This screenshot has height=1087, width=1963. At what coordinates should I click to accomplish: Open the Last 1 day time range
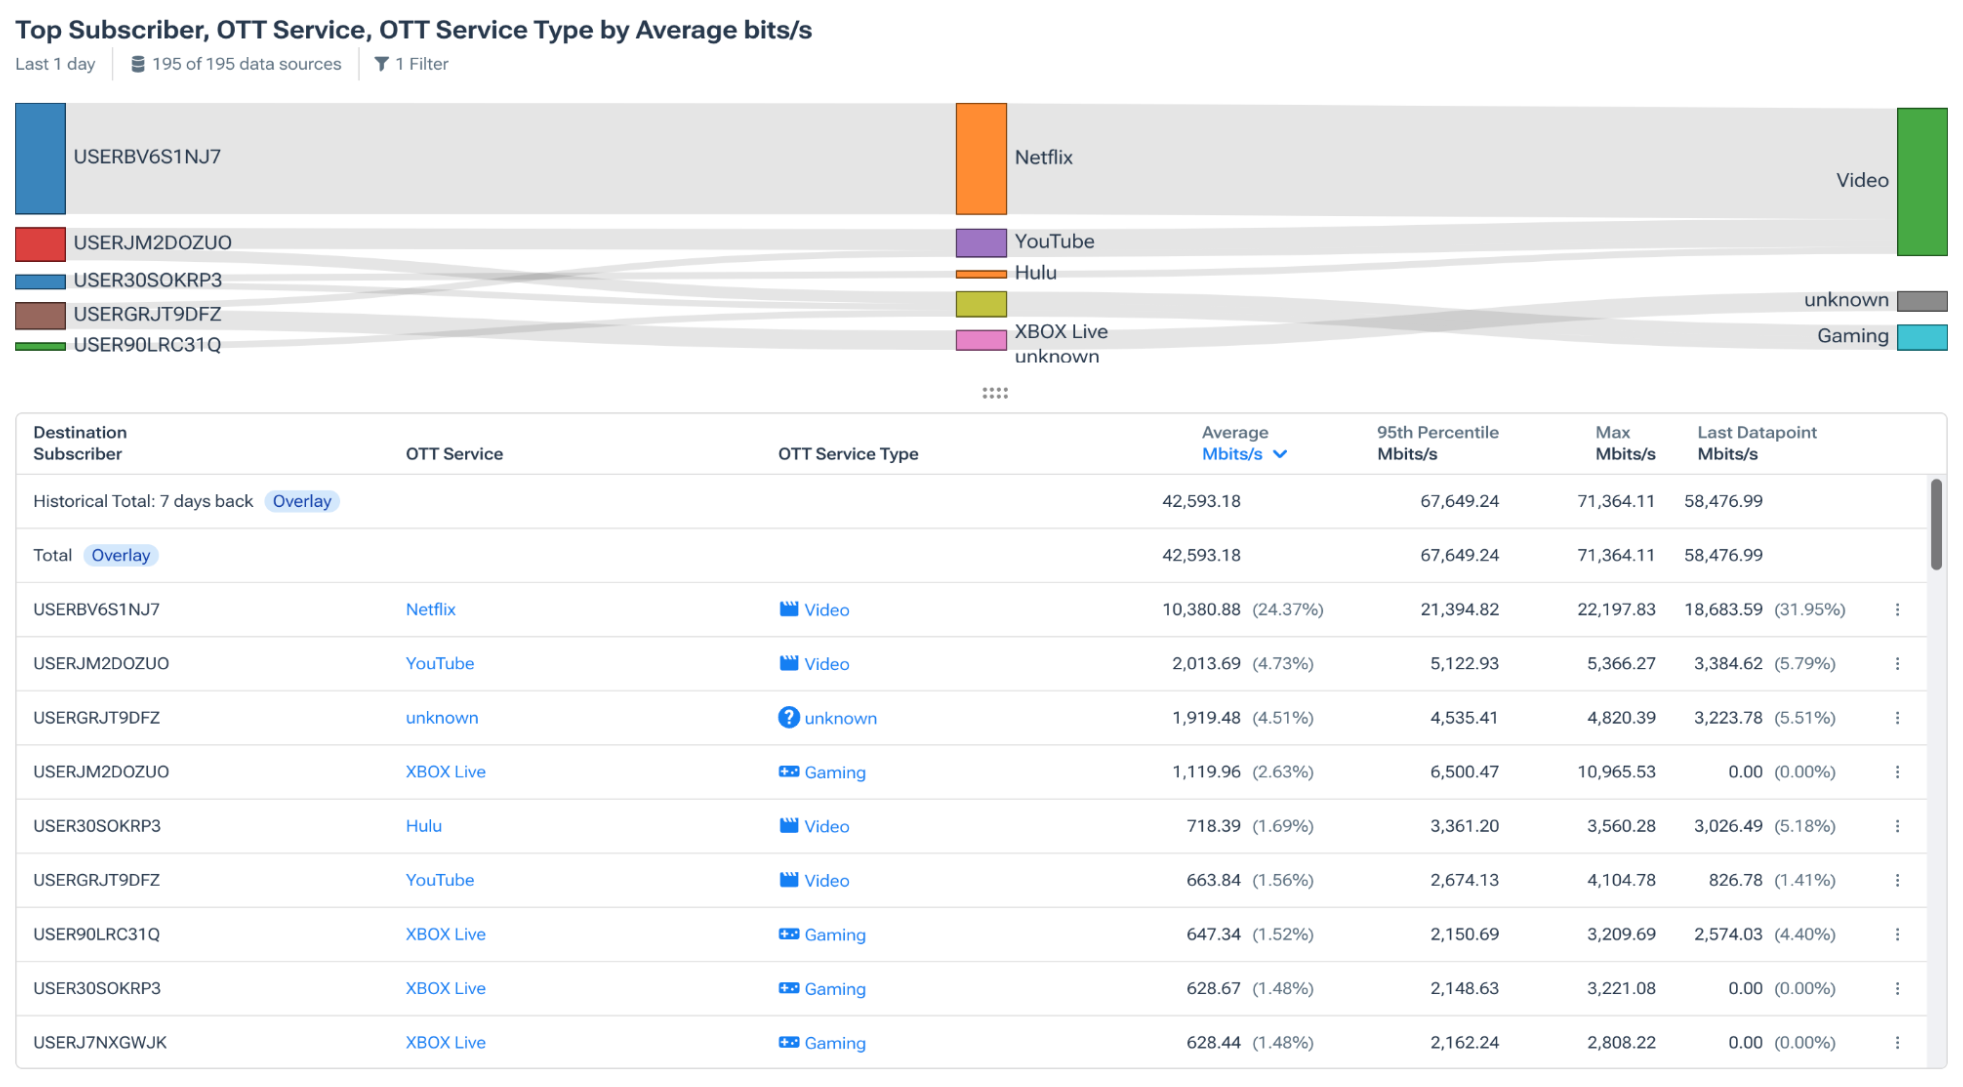[55, 64]
